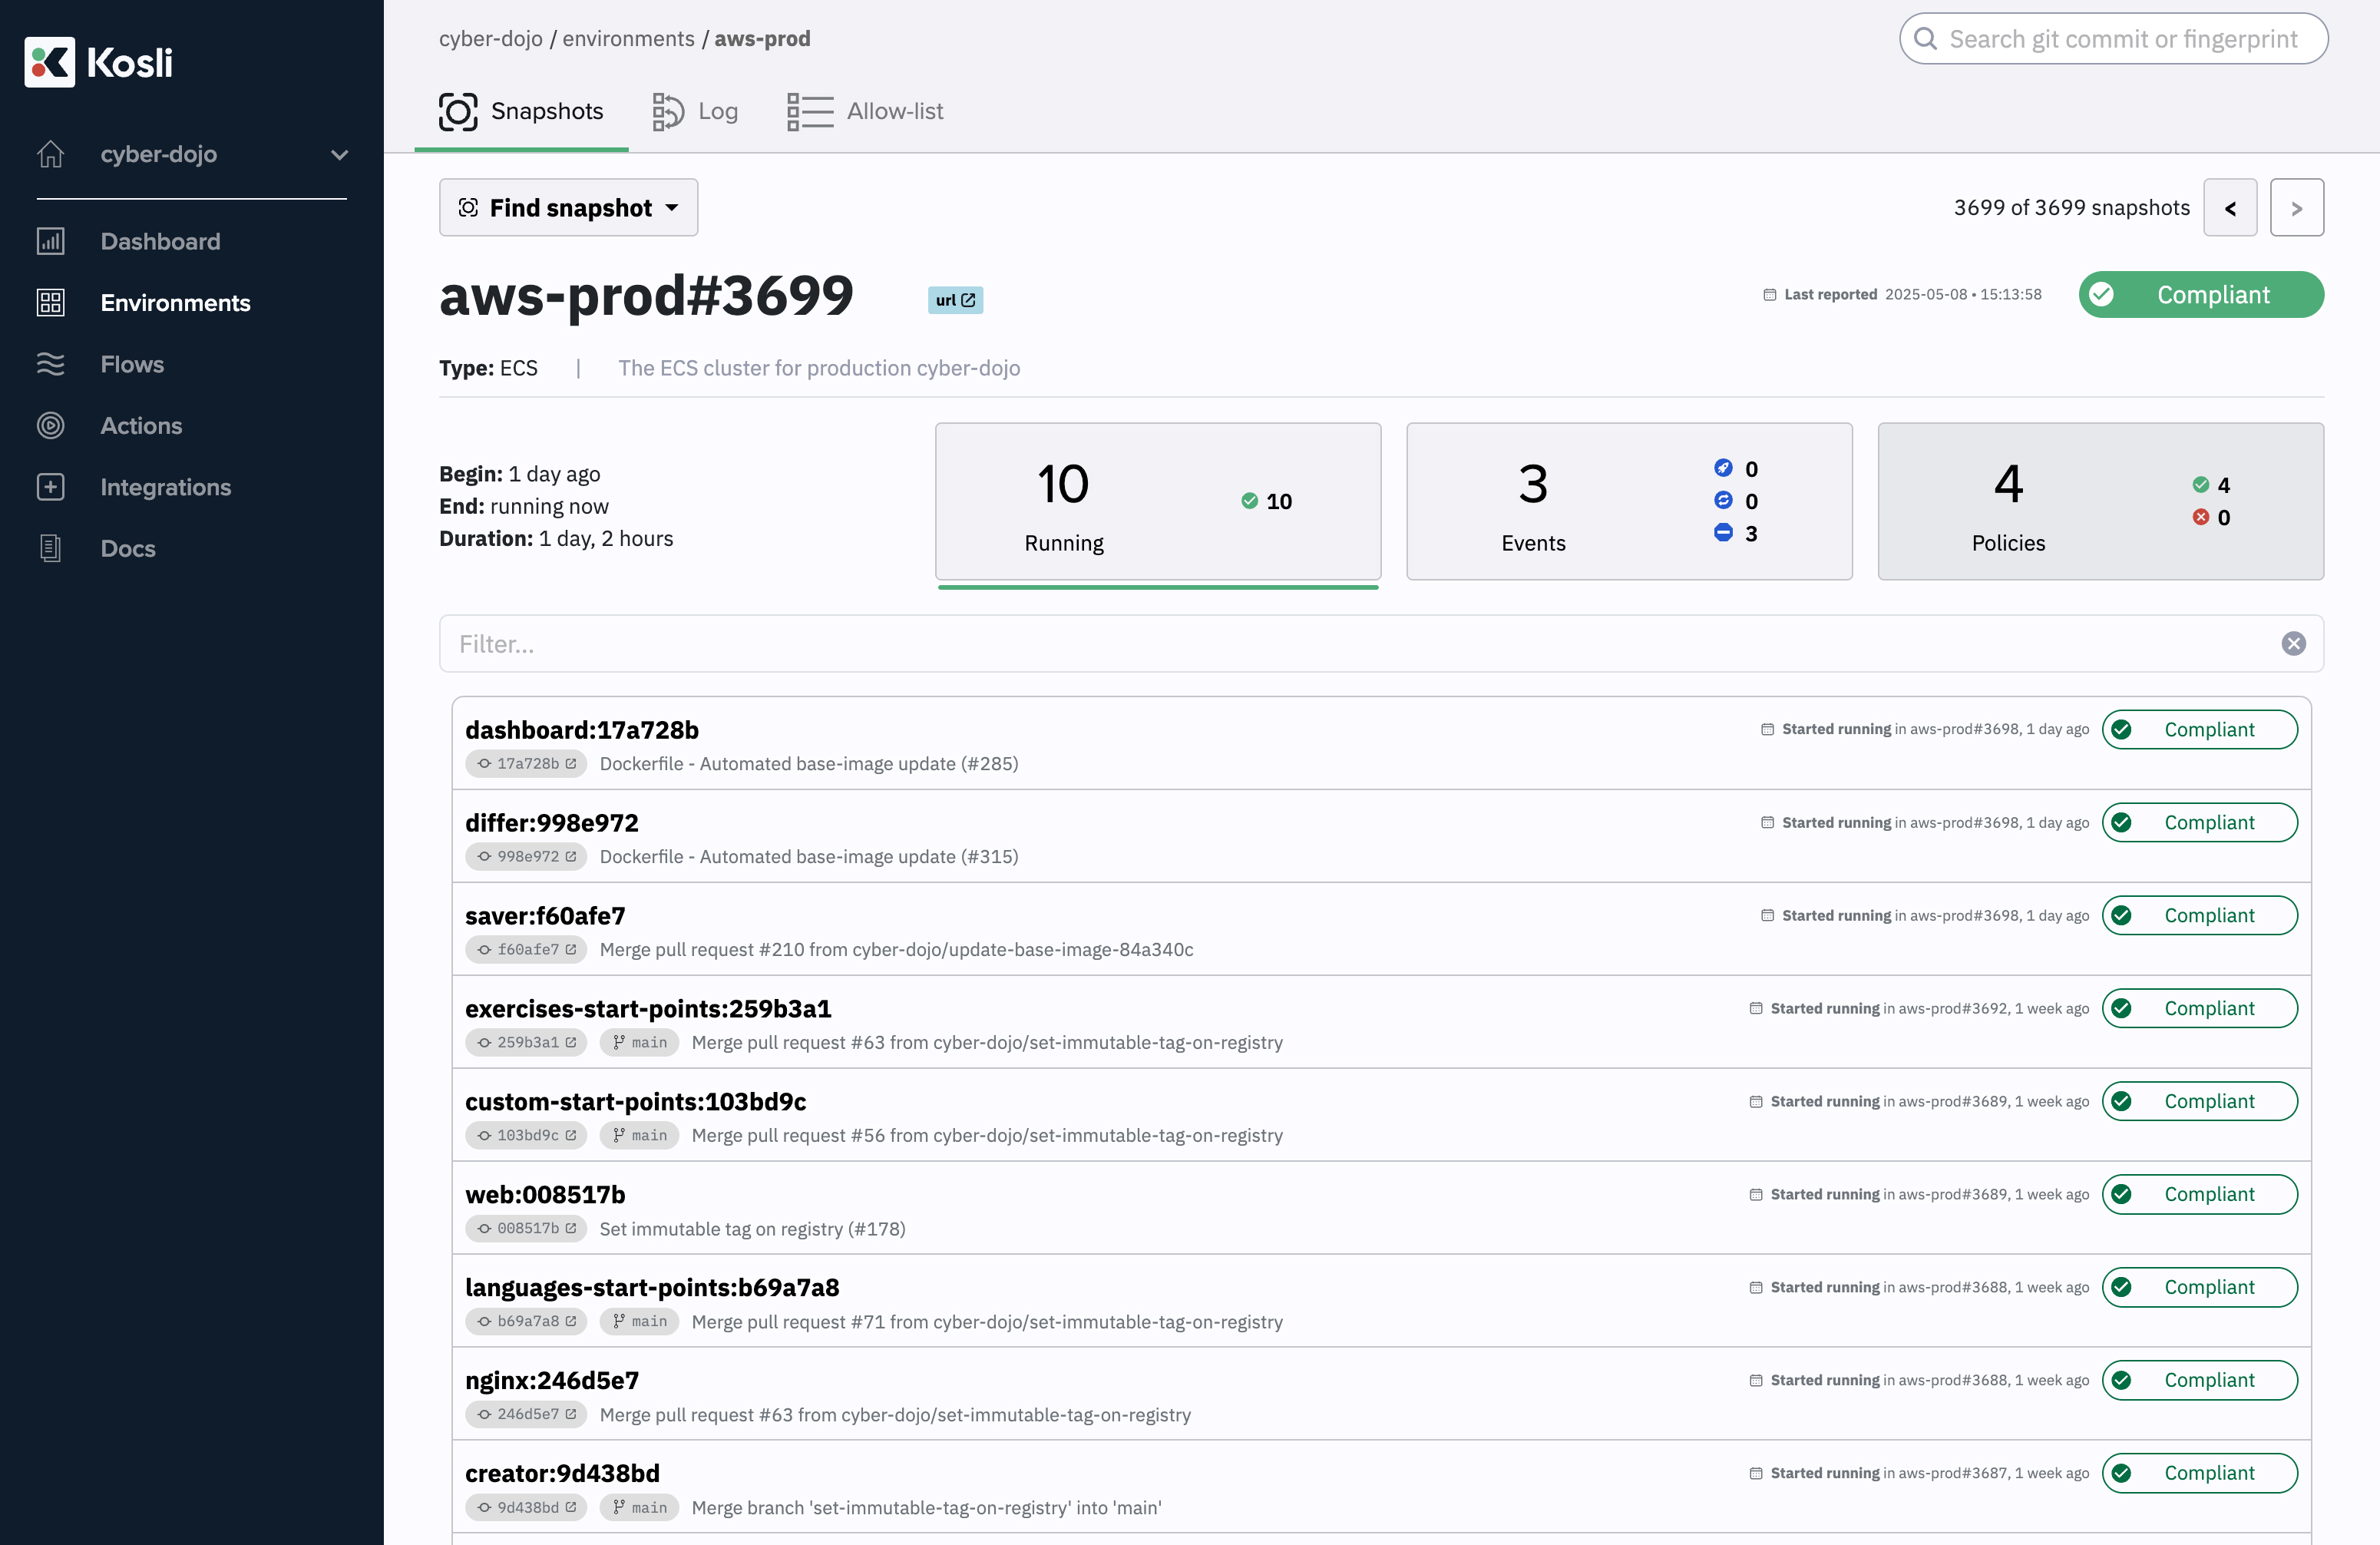Focus the git commit search field
The image size is (2380, 1545).
2113,38
